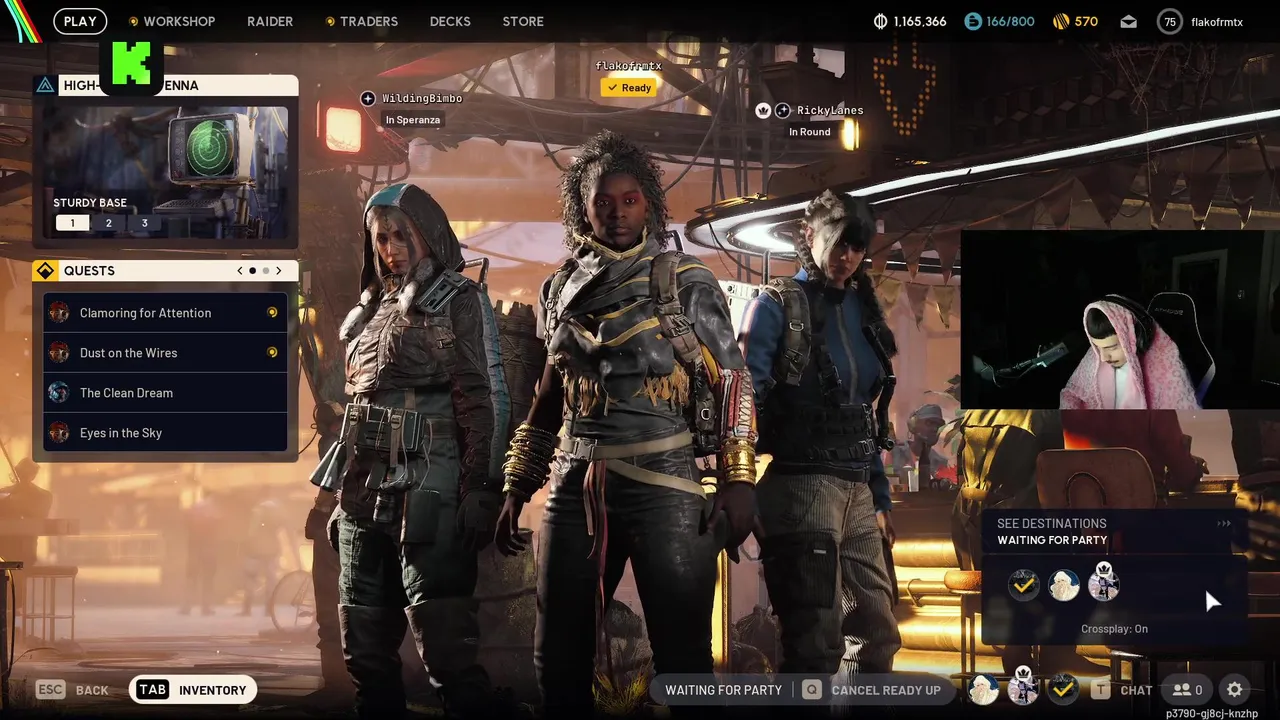
Task: Click the white-haired avatar in the party panel
Action: (1064, 584)
